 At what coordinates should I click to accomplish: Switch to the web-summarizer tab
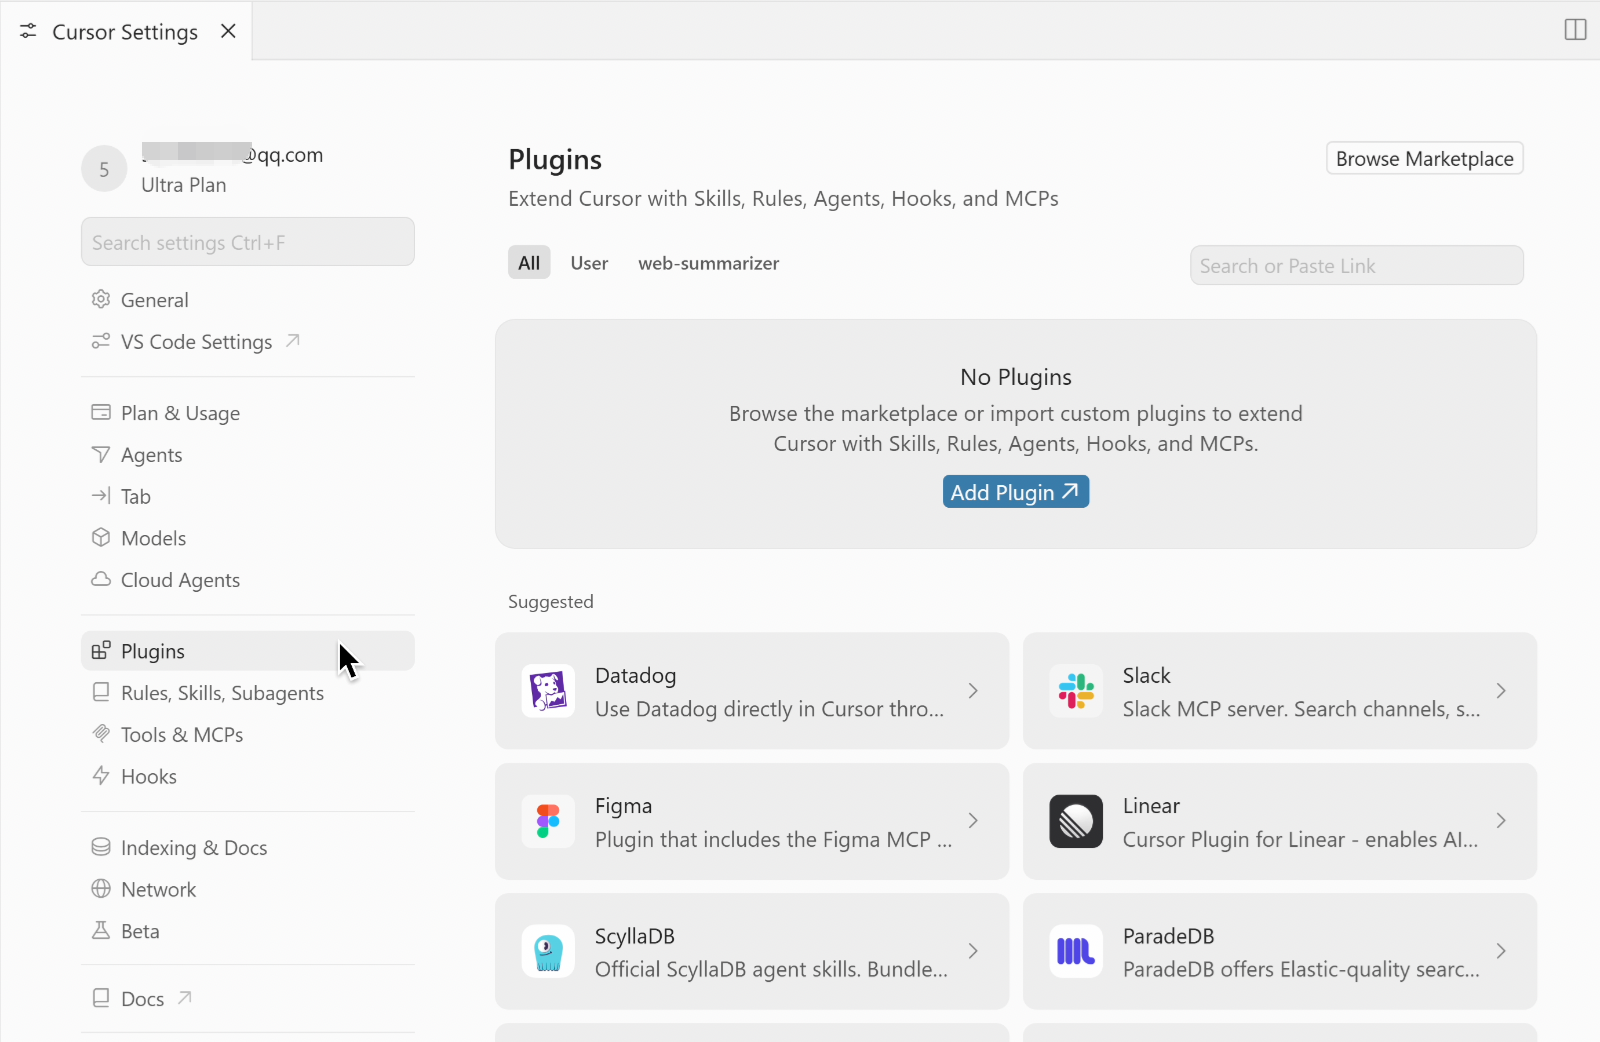708,263
